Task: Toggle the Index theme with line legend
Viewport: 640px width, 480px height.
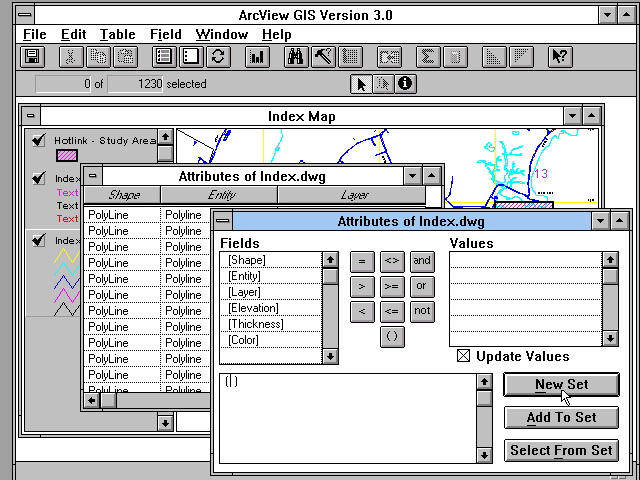Action: [39, 240]
